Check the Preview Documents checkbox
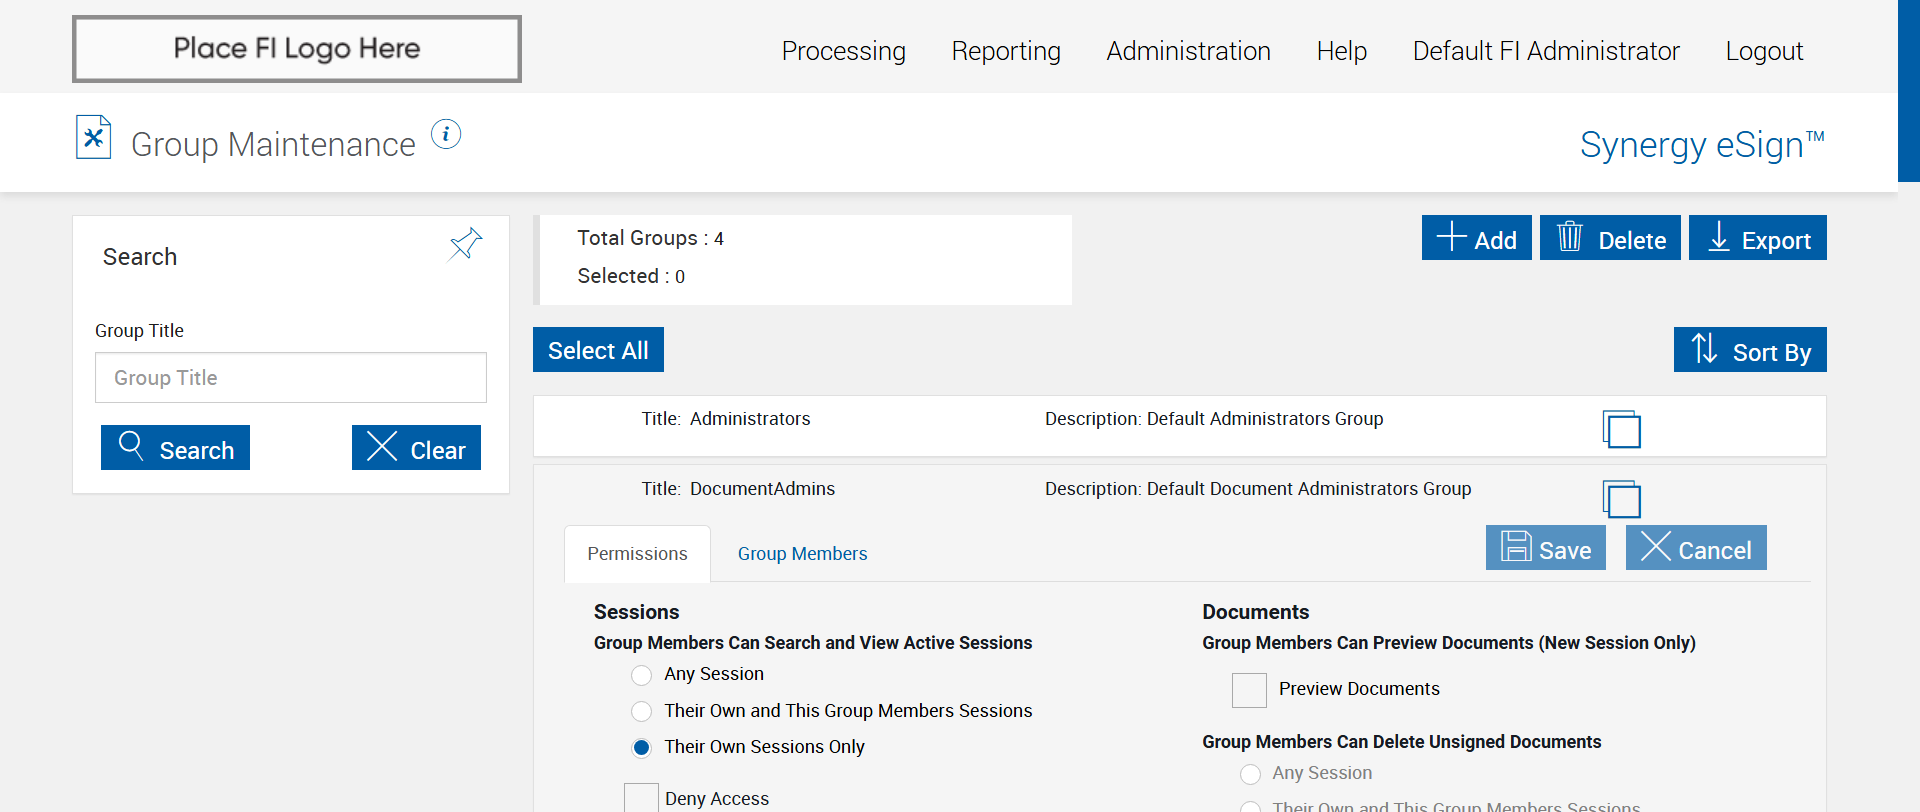Viewport: 1920px width, 812px height. tap(1249, 690)
